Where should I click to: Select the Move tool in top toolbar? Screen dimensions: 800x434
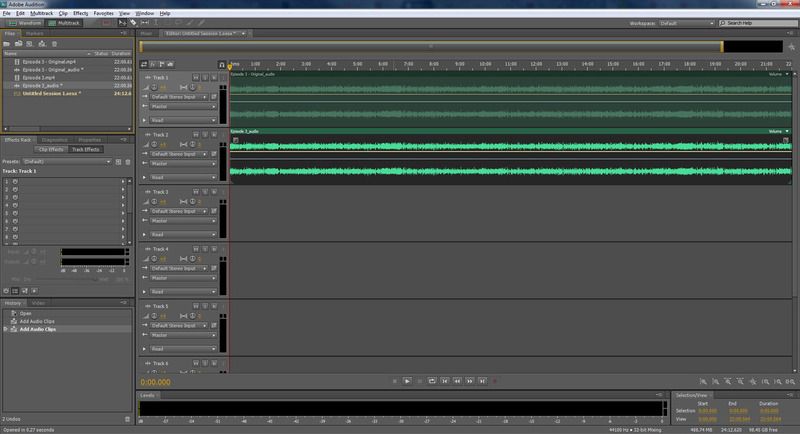(x=122, y=23)
